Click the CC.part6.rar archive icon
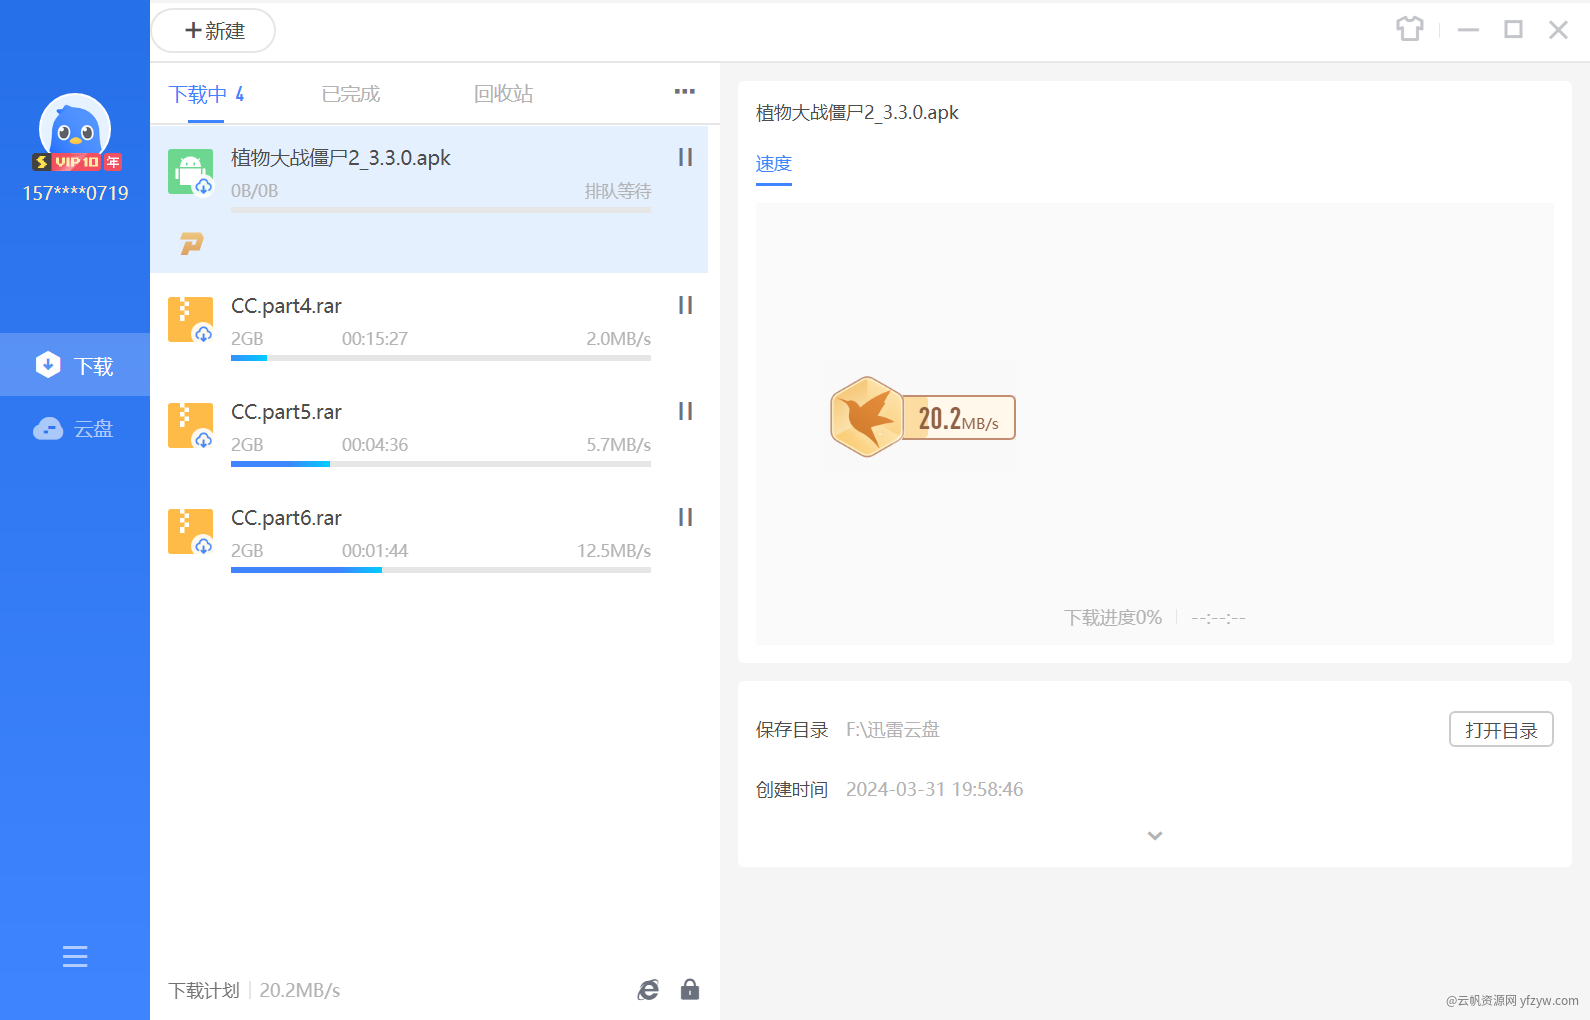1590x1020 pixels. (x=190, y=532)
